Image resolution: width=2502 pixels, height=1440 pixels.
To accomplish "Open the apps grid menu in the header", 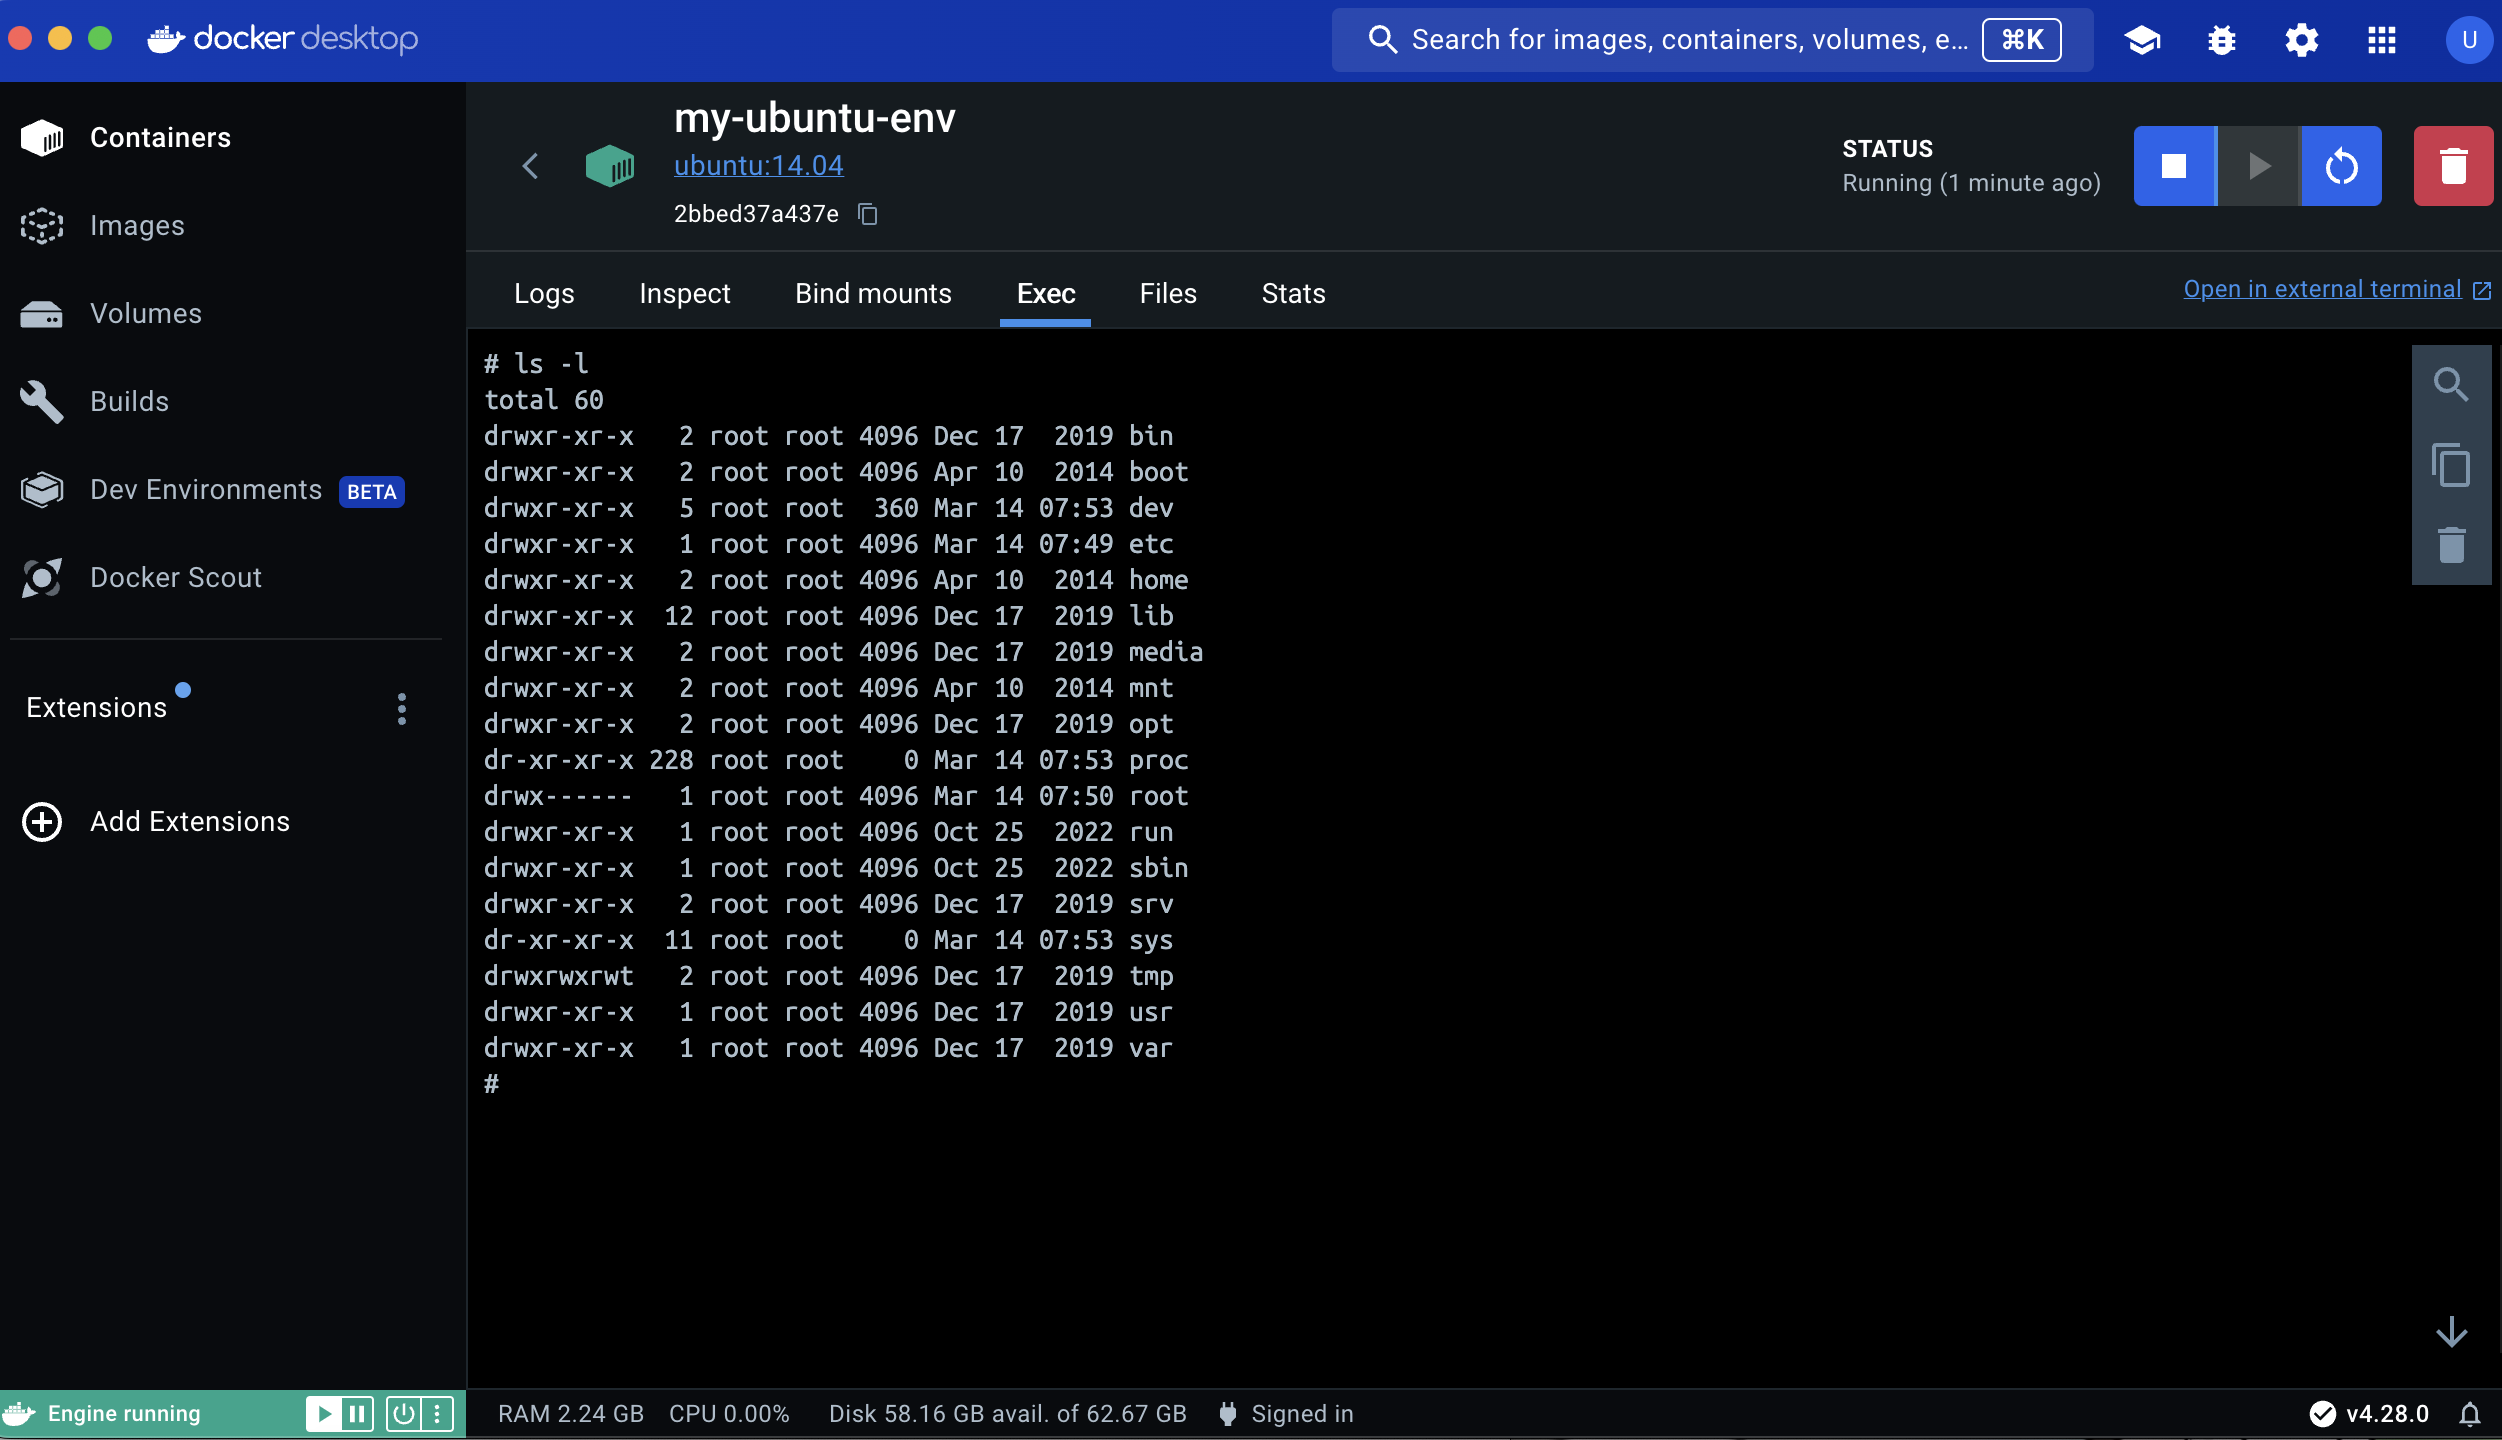I will [x=2382, y=40].
